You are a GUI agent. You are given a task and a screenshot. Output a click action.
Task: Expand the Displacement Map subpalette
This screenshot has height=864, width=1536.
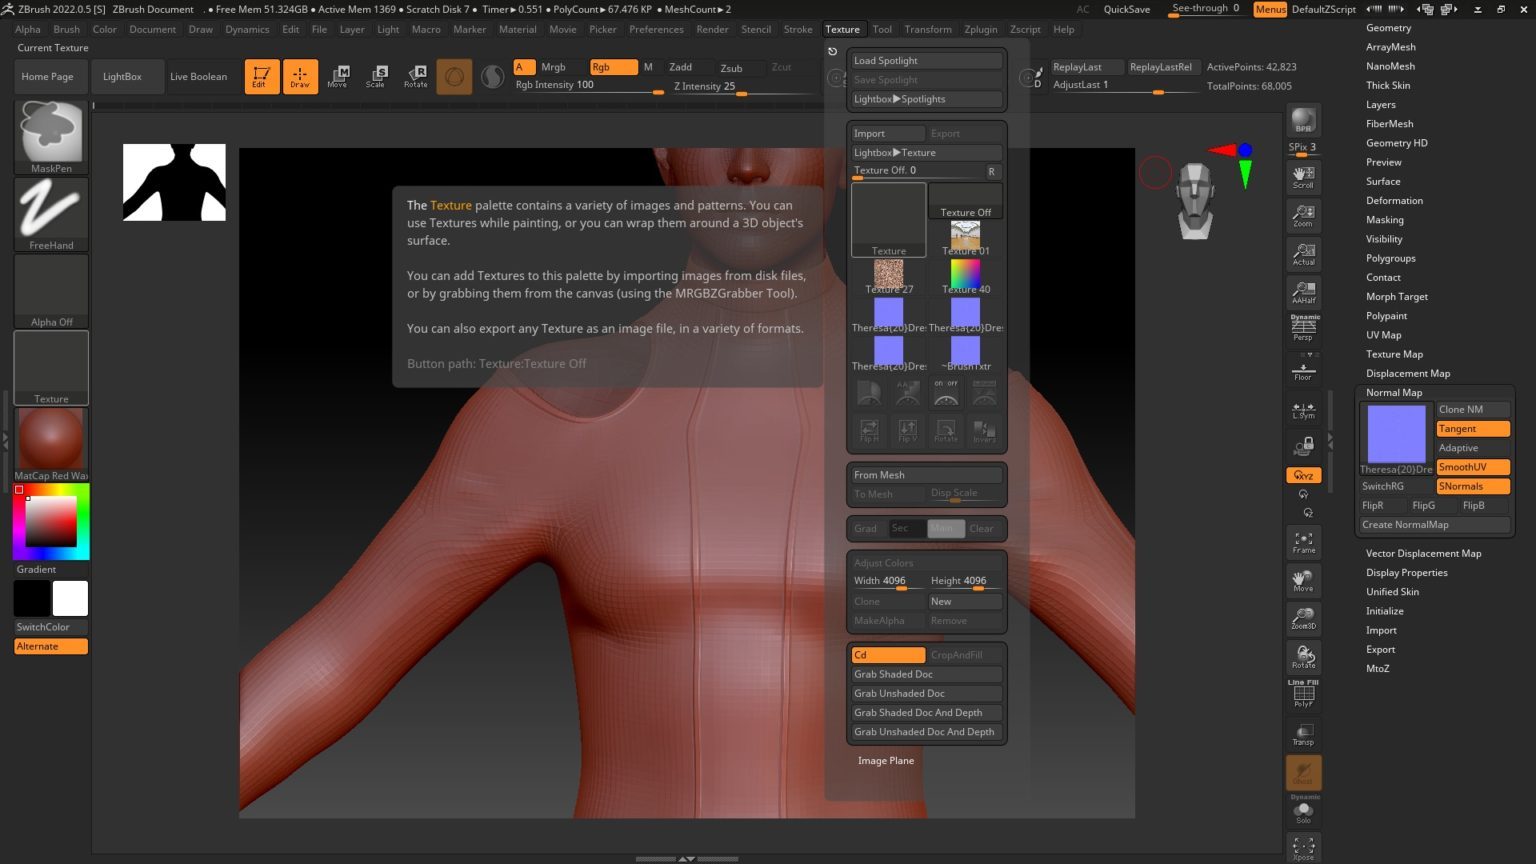[x=1408, y=373]
